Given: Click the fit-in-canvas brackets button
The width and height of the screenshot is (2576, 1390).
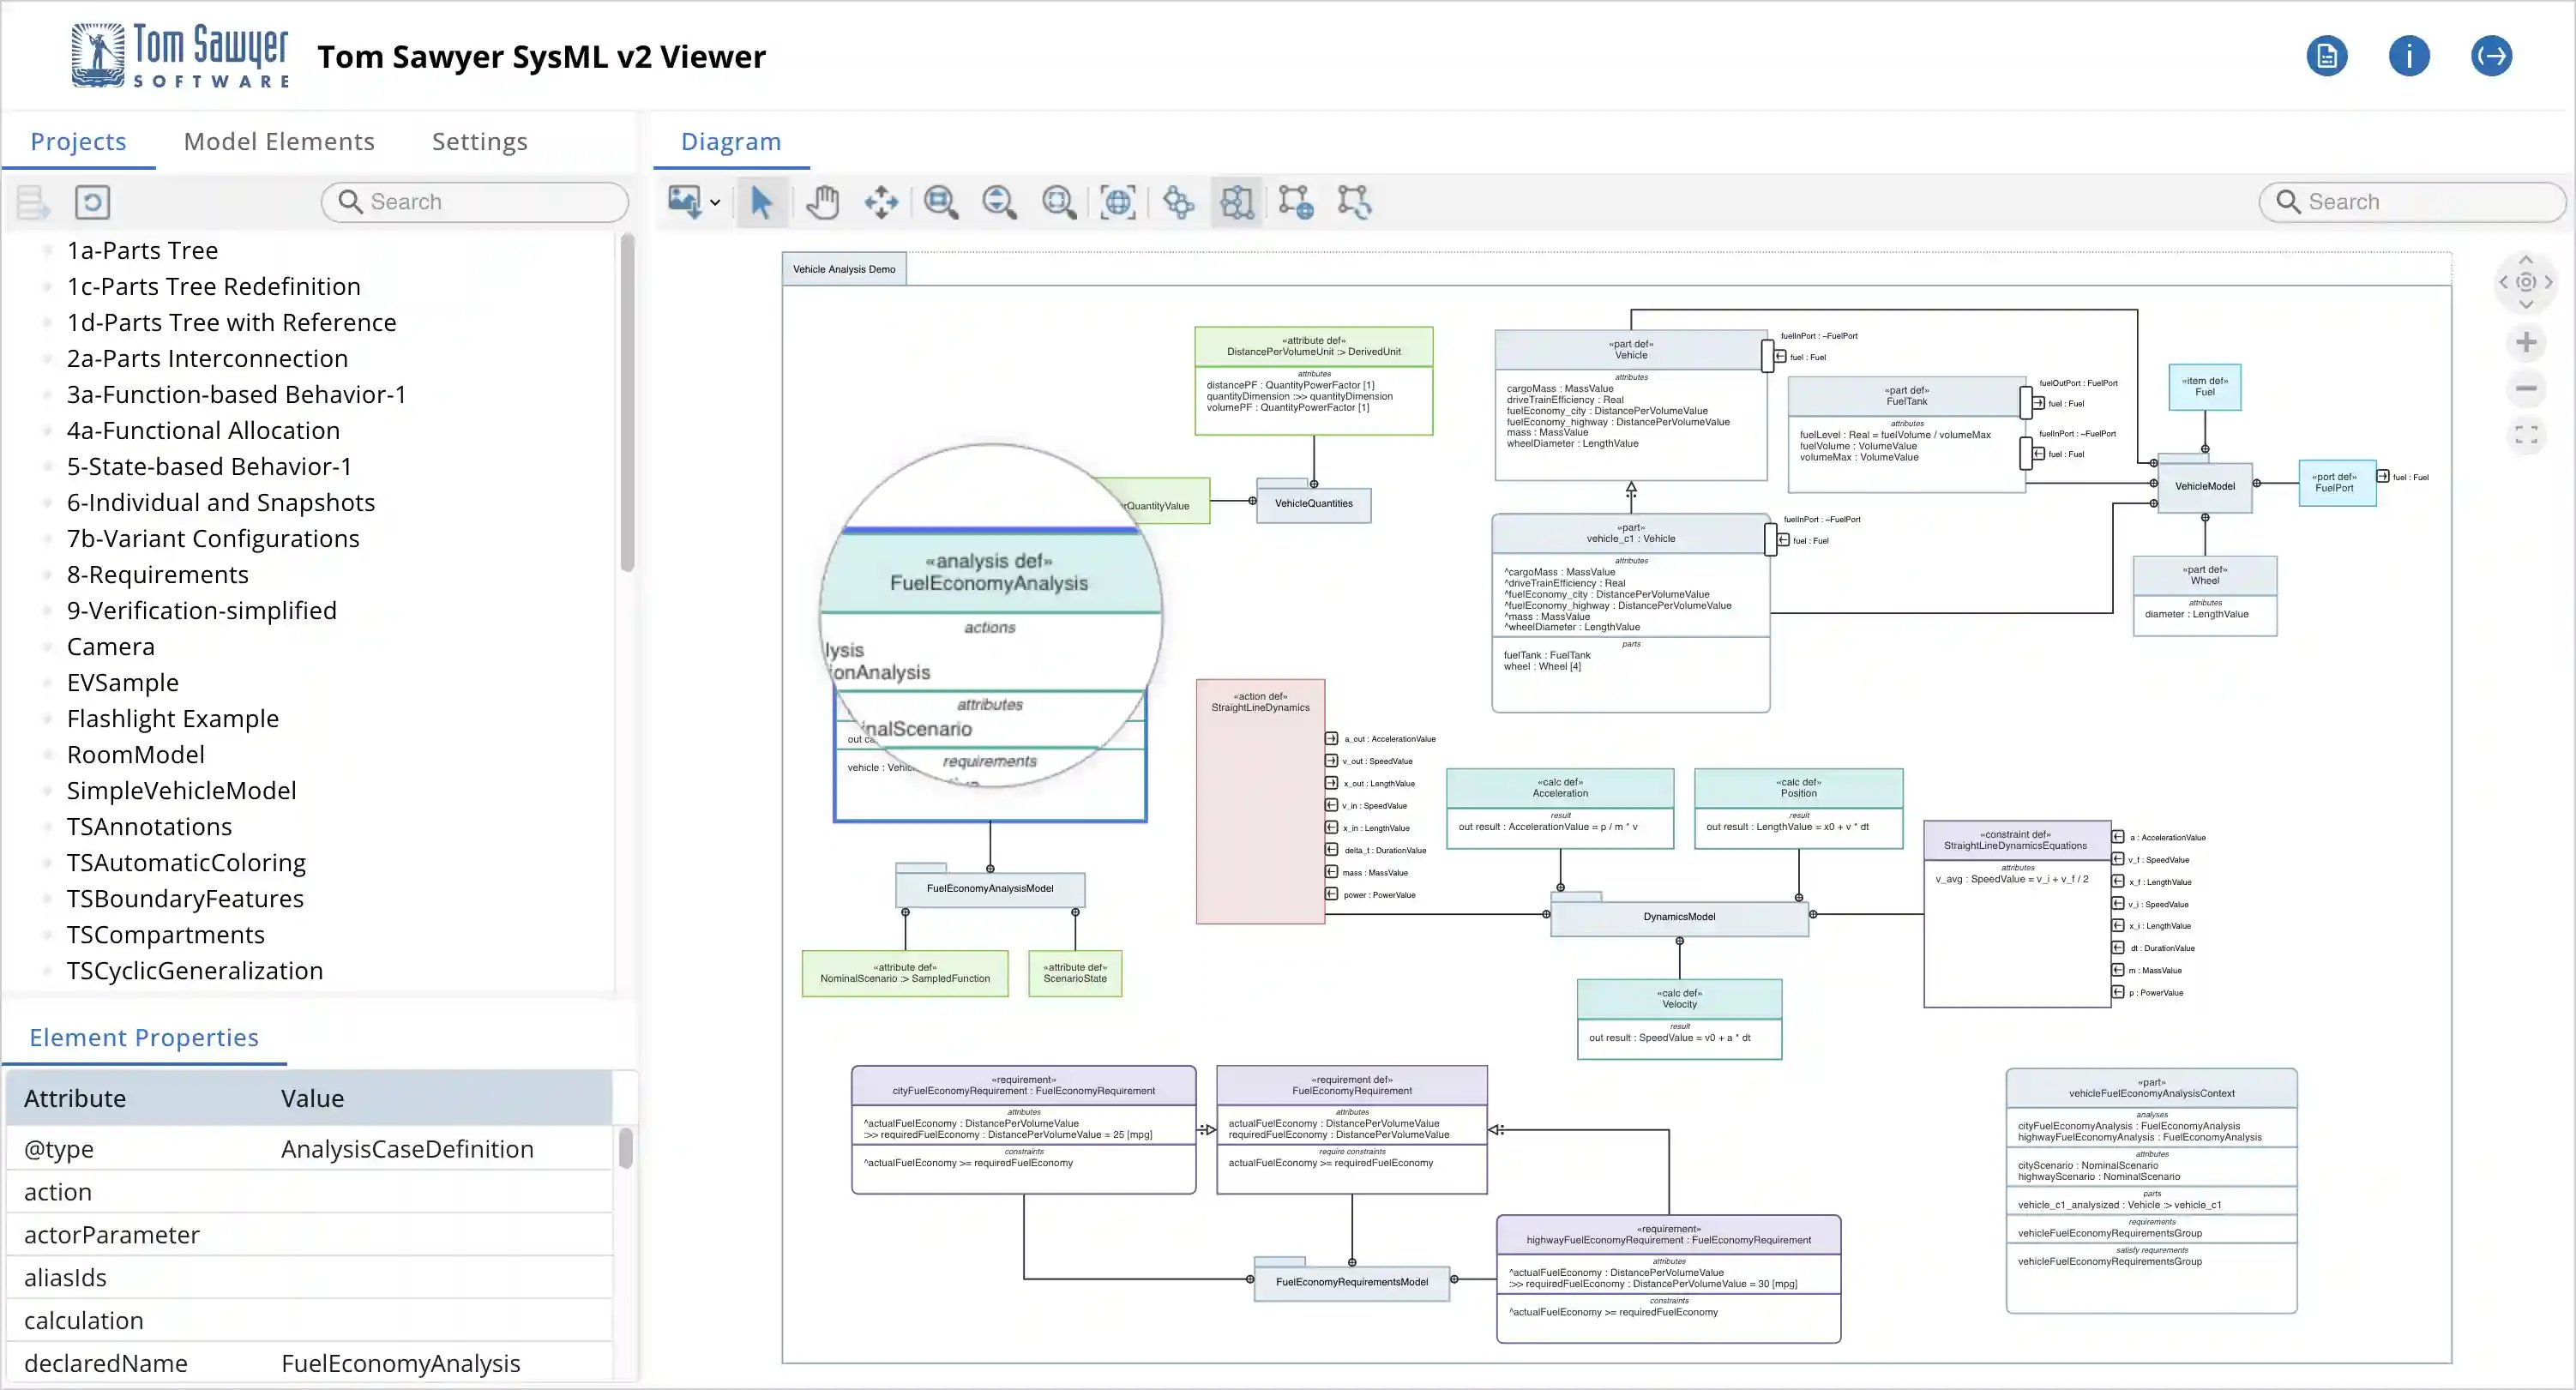Looking at the screenshot, I should pyautogui.click(x=2526, y=434).
